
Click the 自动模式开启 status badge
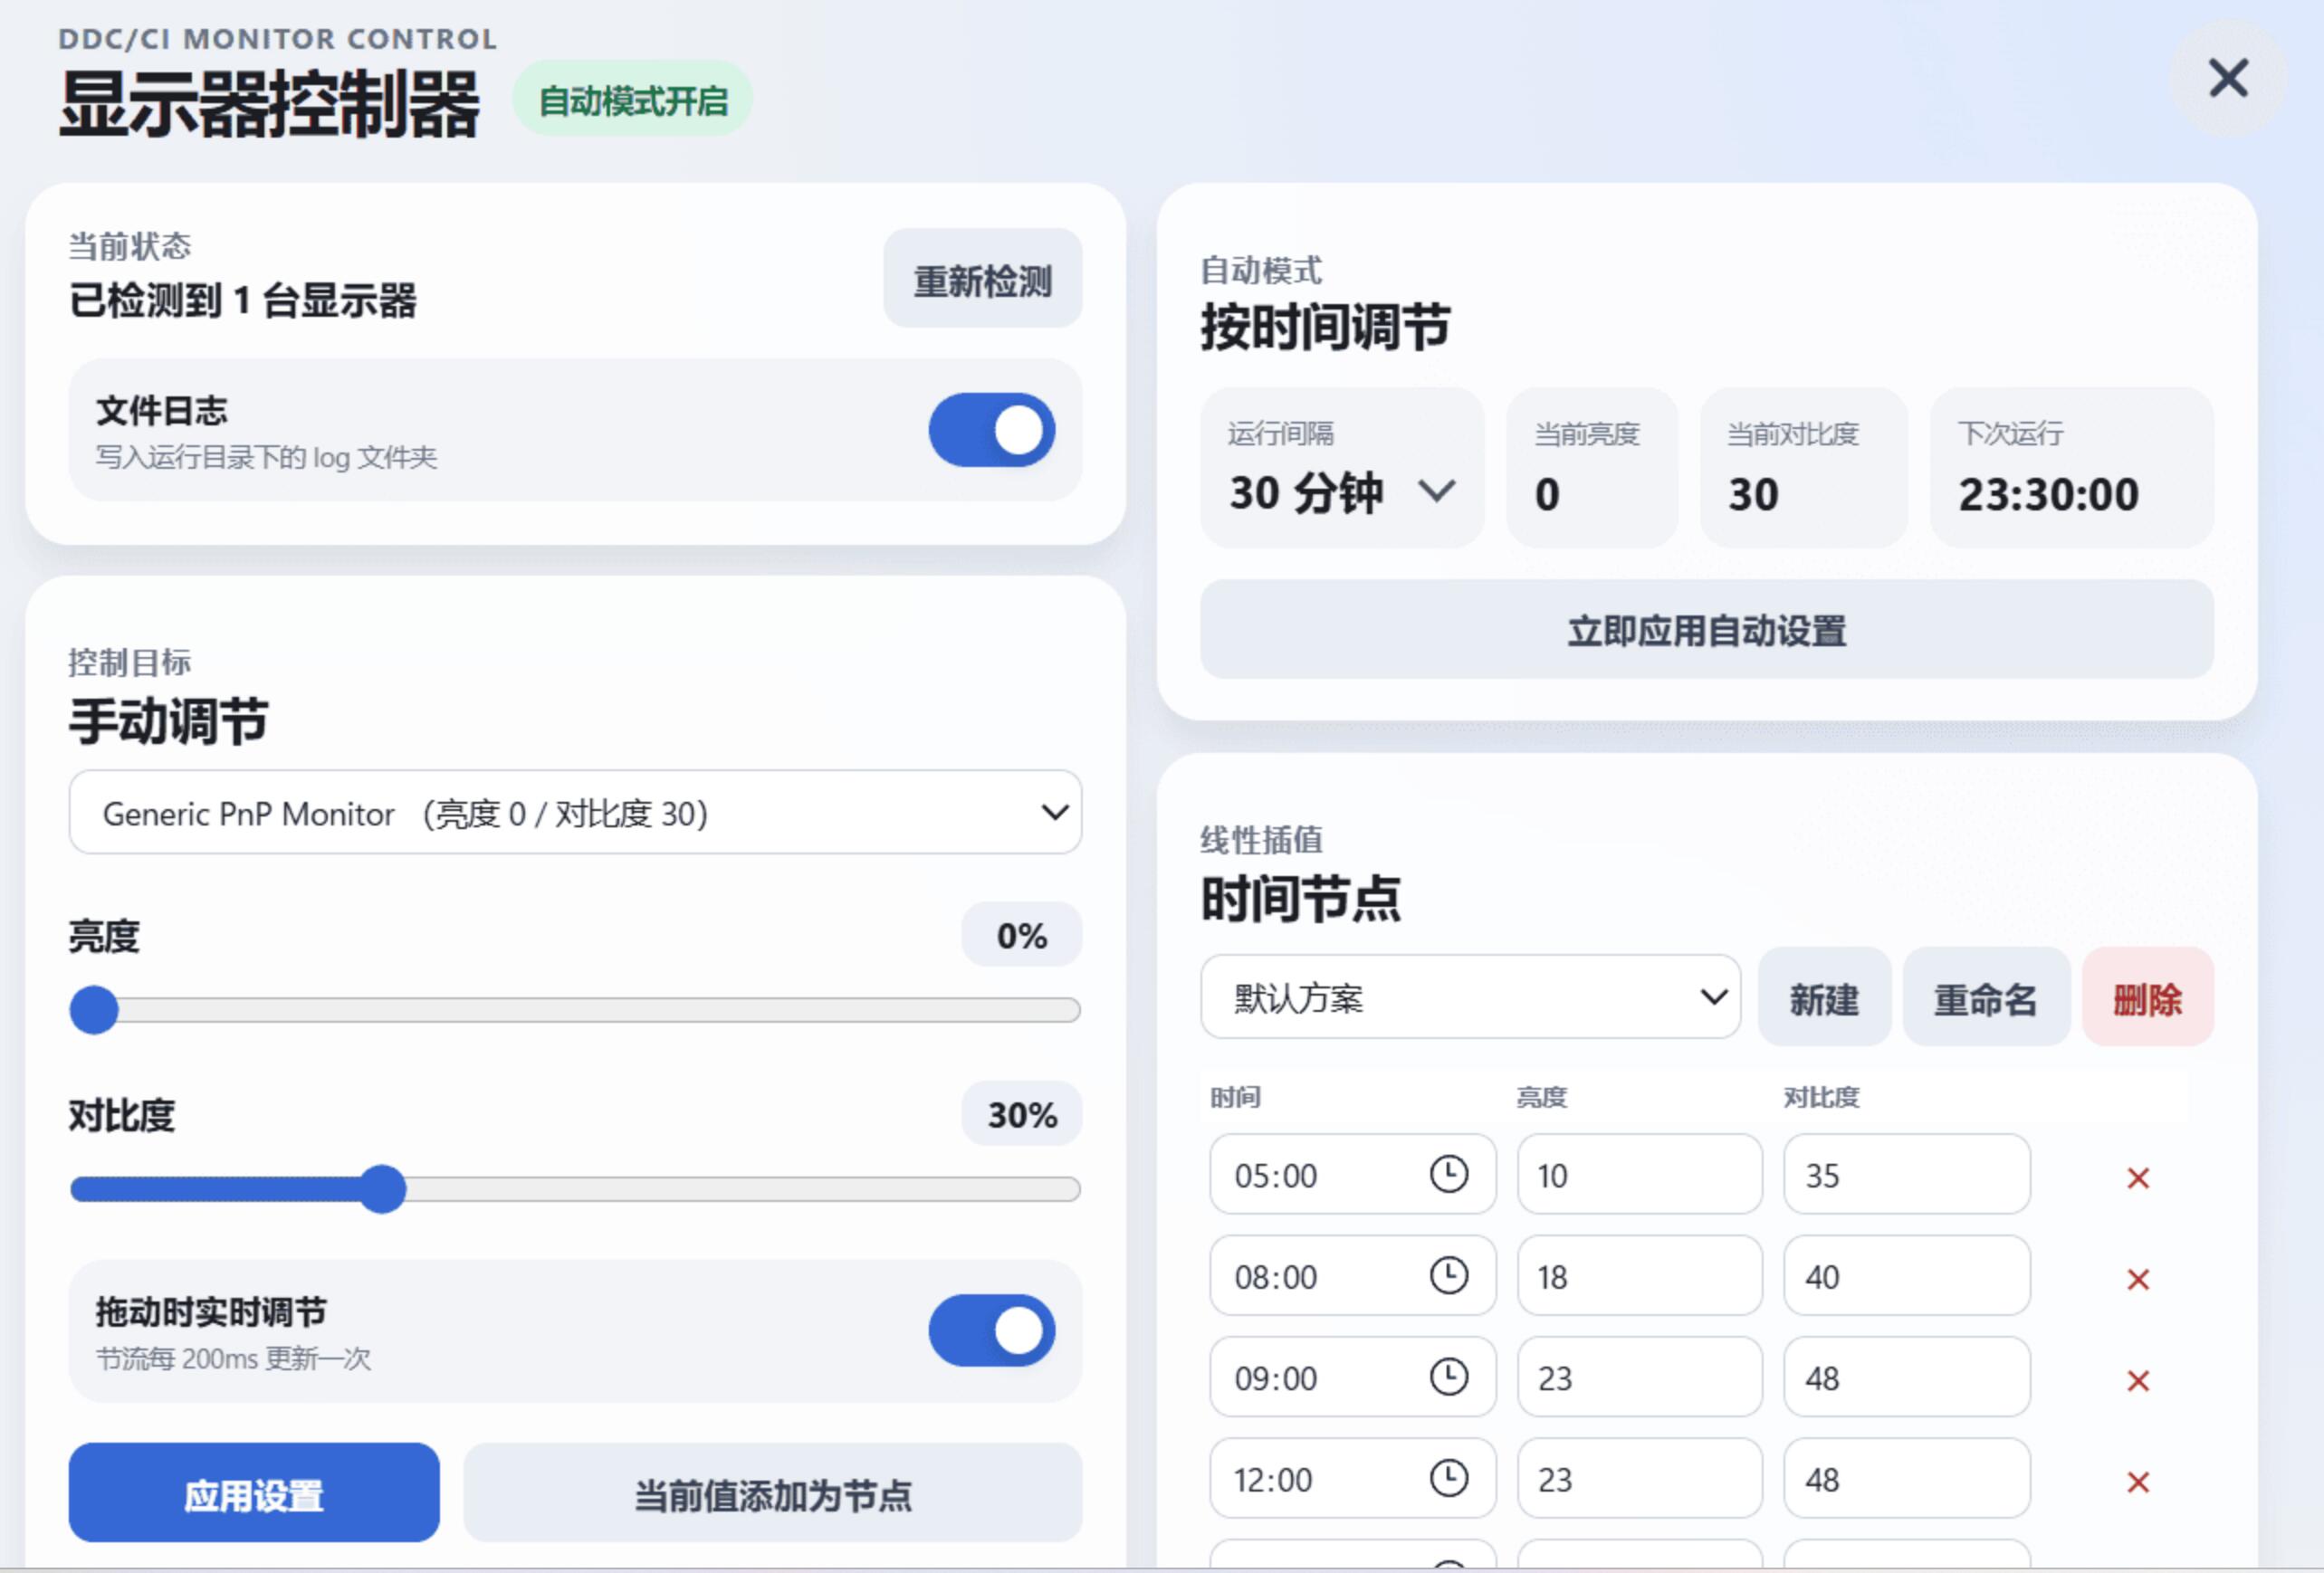pyautogui.click(x=632, y=100)
